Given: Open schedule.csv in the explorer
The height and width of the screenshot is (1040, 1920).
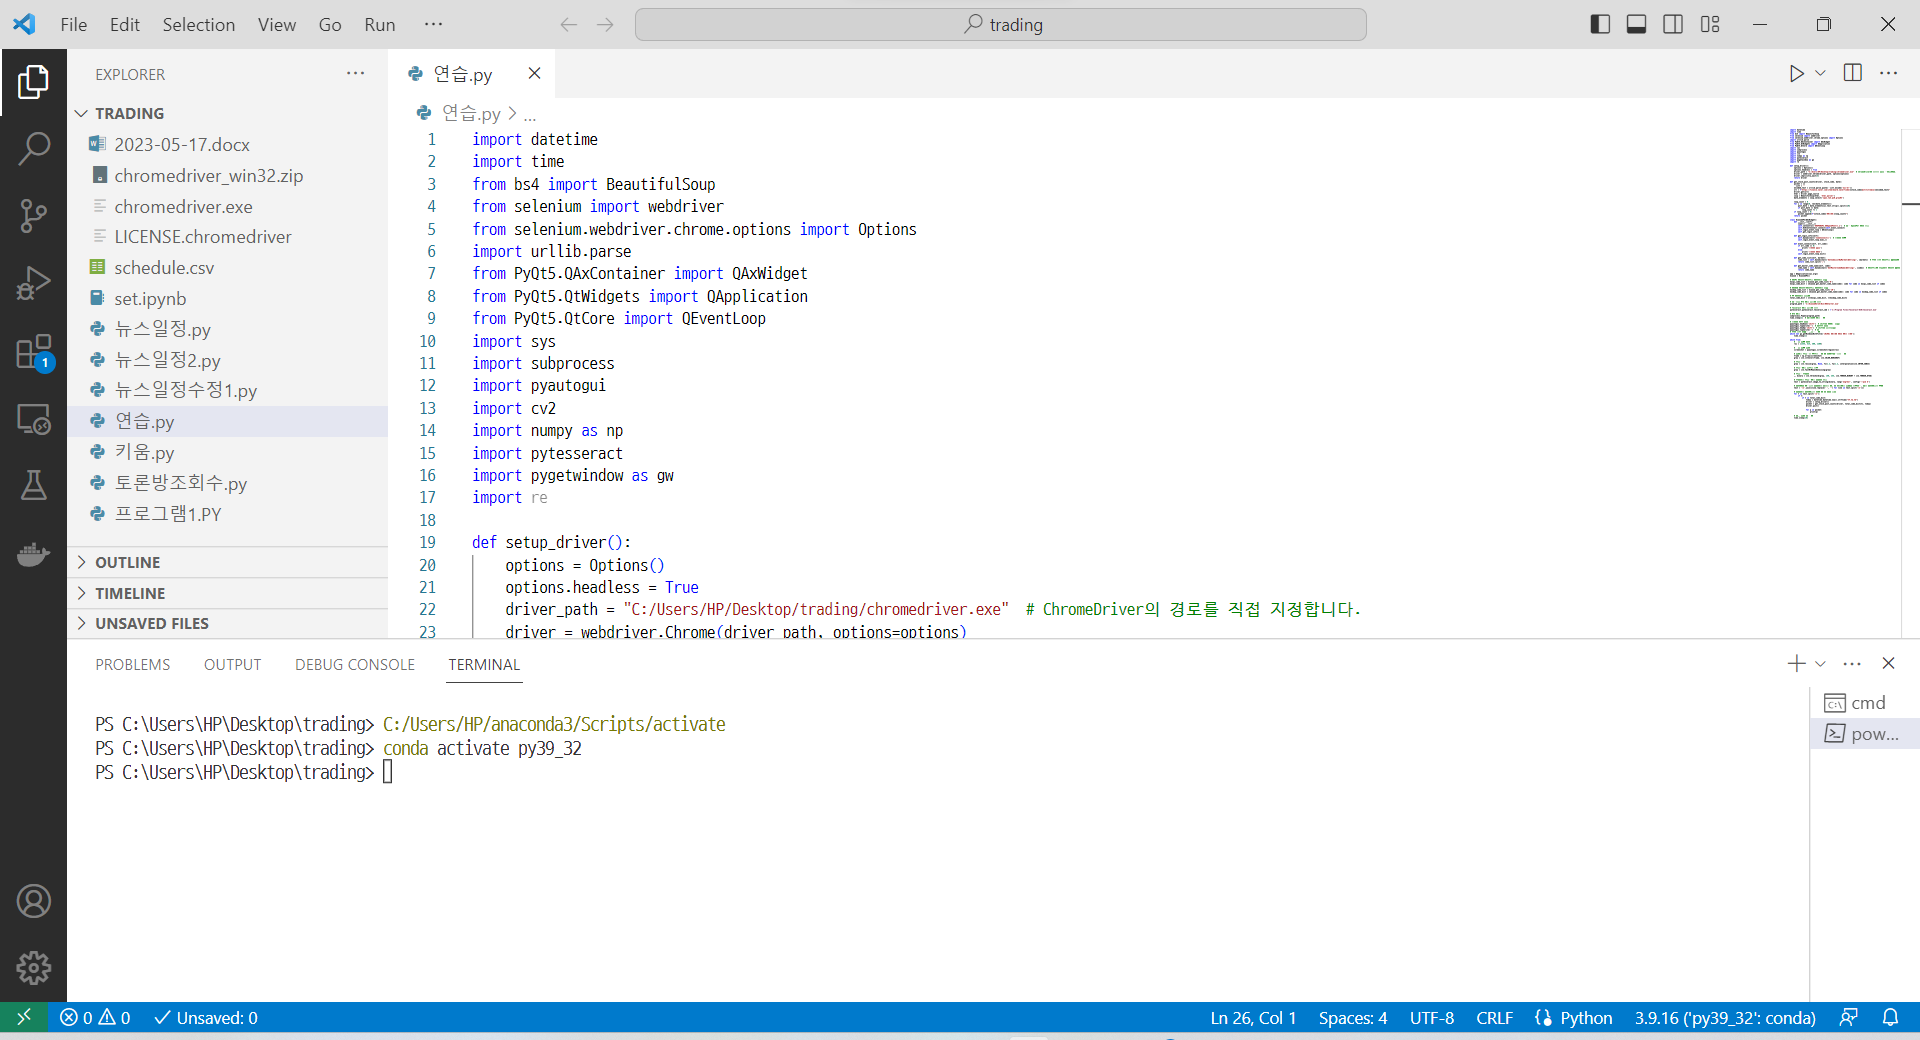Looking at the screenshot, I should click(164, 267).
